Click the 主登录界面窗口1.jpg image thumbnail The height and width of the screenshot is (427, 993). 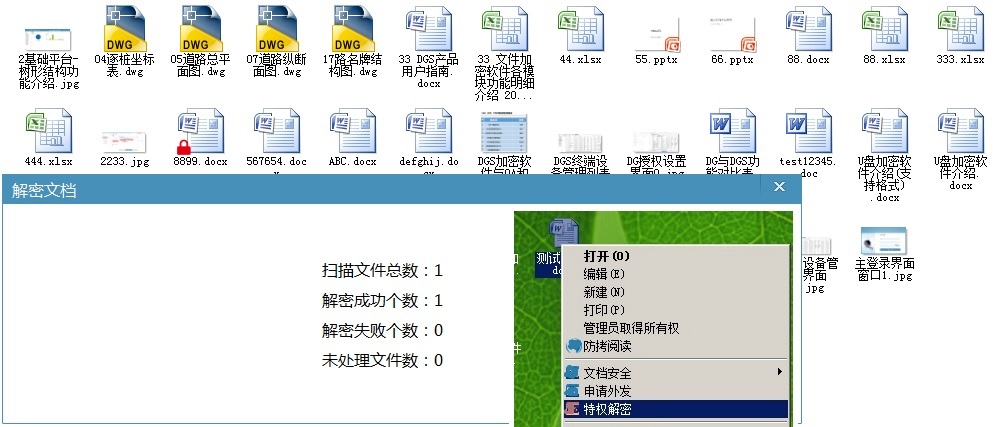(885, 240)
